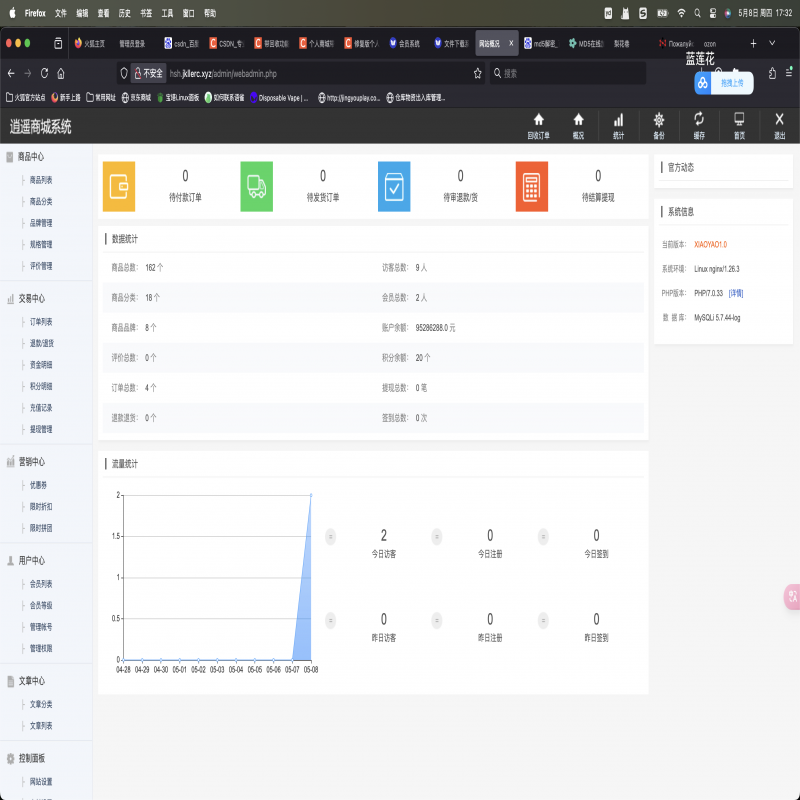
Task: Click the Firefox 搜索 search field
Action: 570,73
